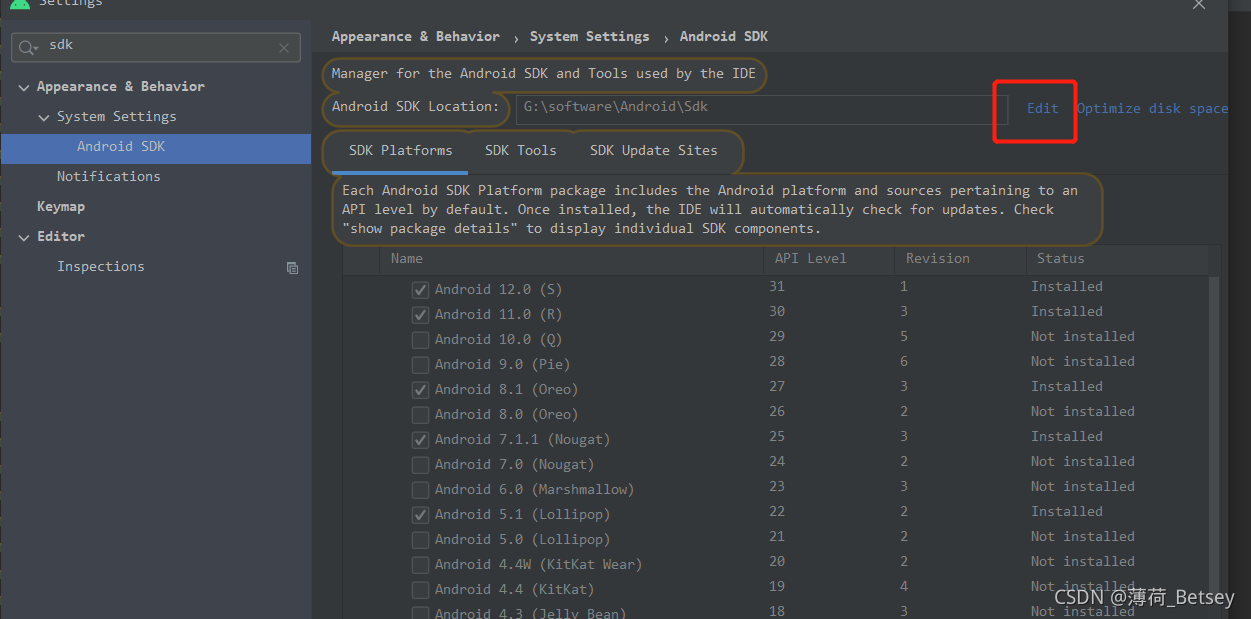The height and width of the screenshot is (619, 1251).
Task: Click Not installed status for Android 9.0
Action: pos(1083,362)
